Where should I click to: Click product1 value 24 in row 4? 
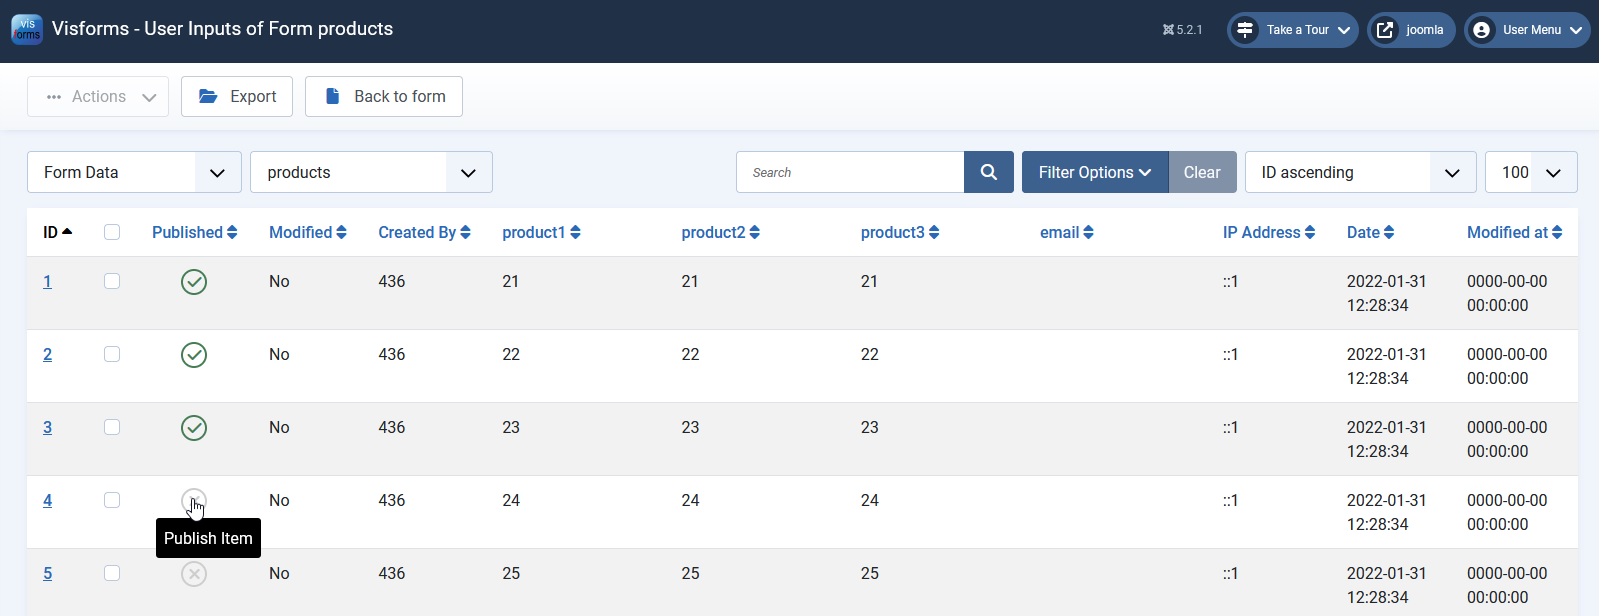tap(511, 501)
